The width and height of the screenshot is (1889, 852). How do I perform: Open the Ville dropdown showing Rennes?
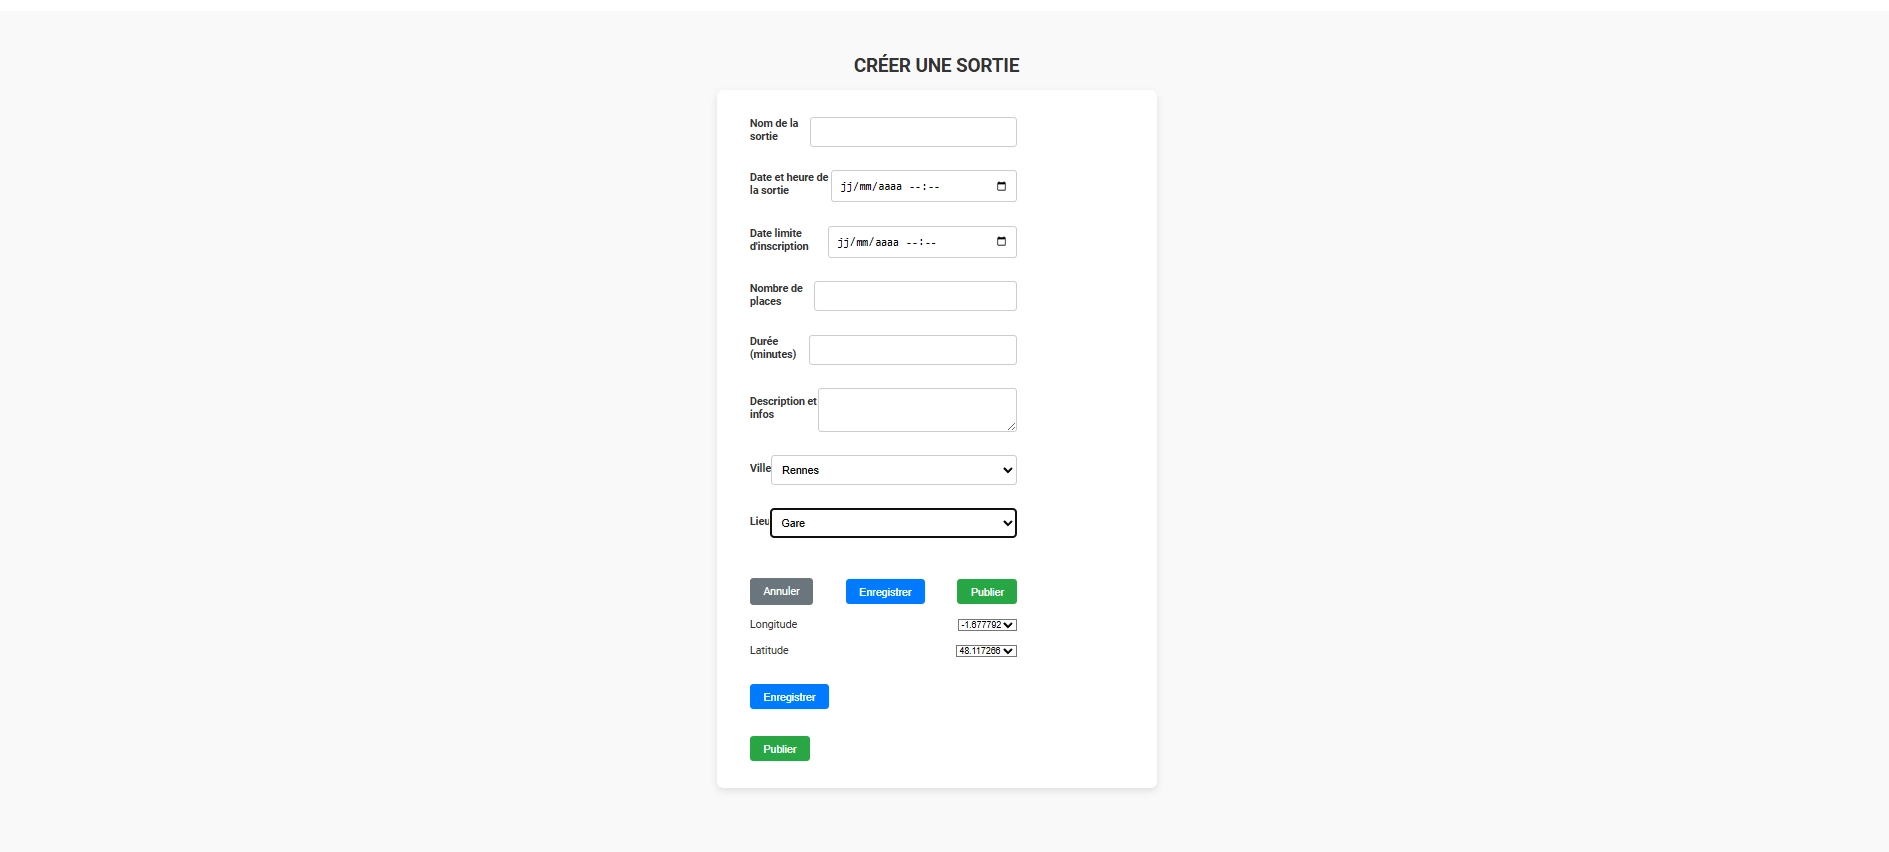tap(893, 470)
